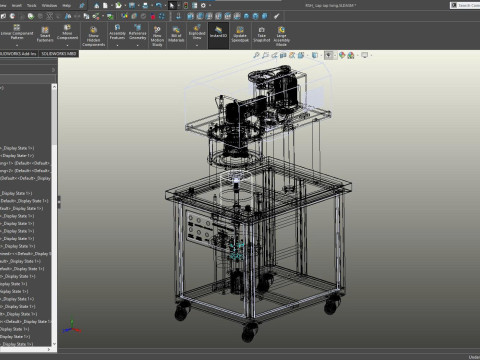Image resolution: width=480 pixels, height=360 pixels.
Task: Open the Help menu
Action: click(67, 5)
